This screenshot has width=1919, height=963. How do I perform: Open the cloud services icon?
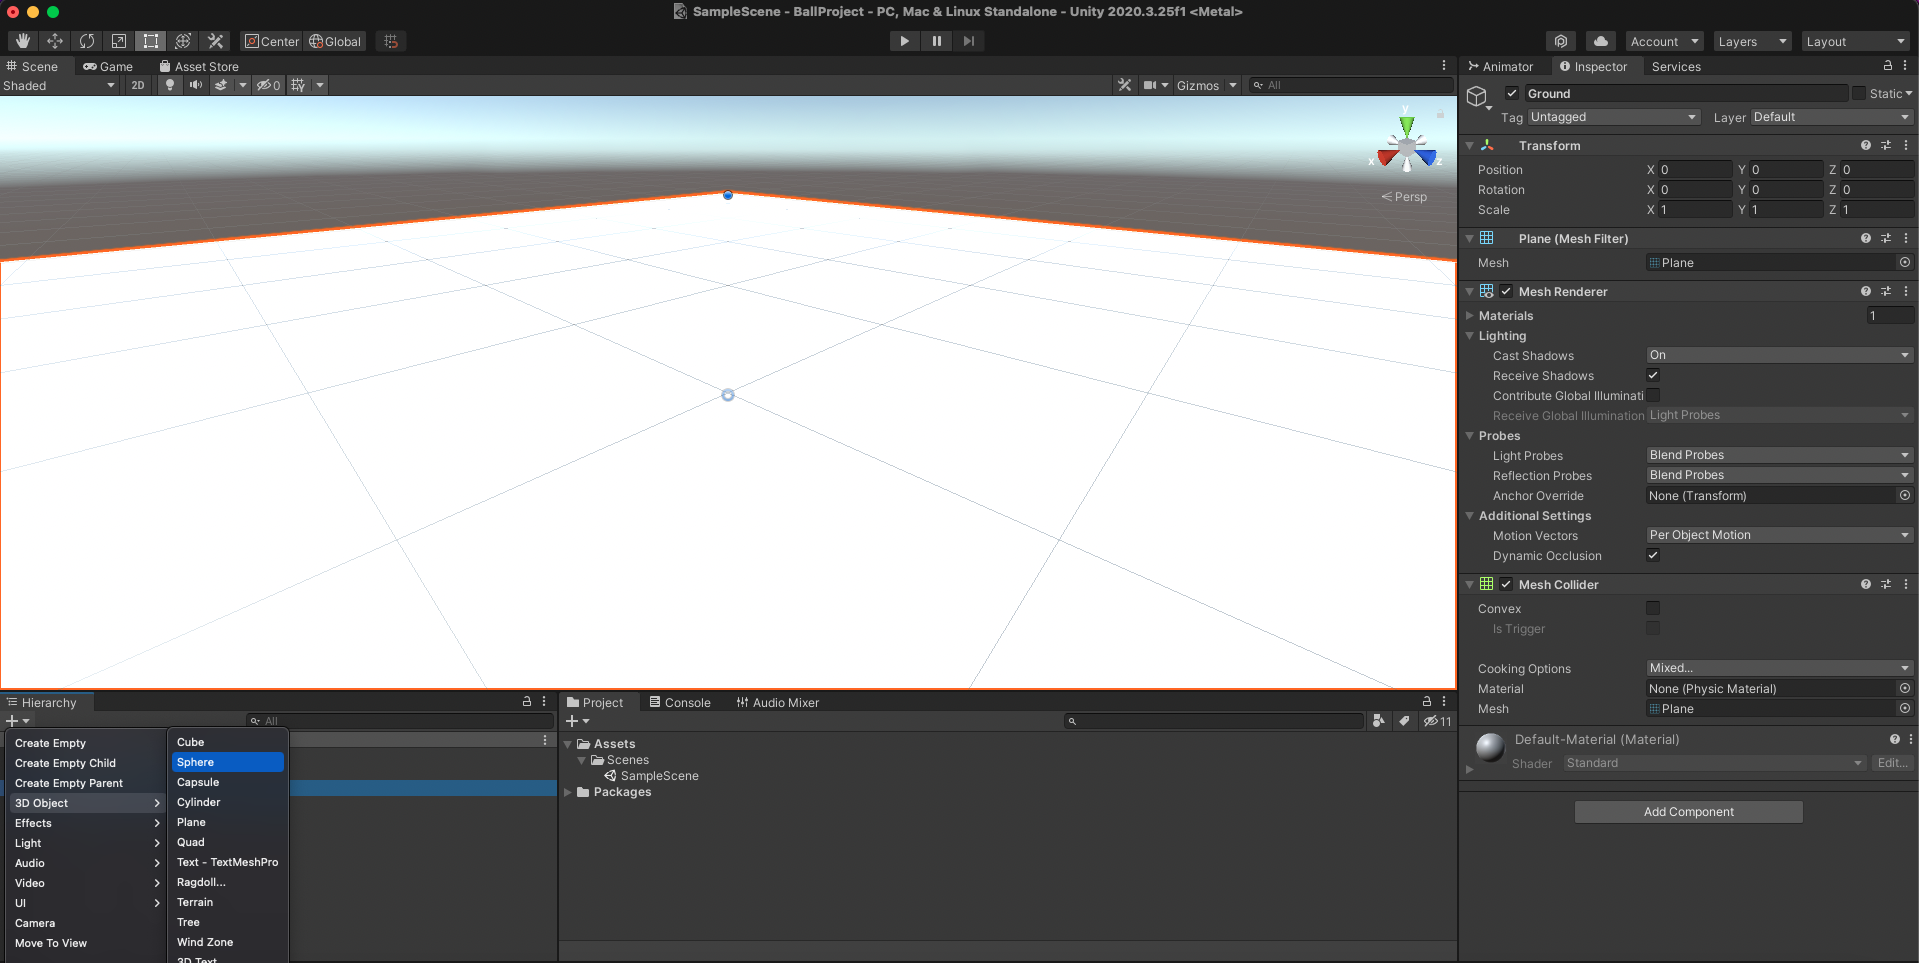click(x=1600, y=41)
